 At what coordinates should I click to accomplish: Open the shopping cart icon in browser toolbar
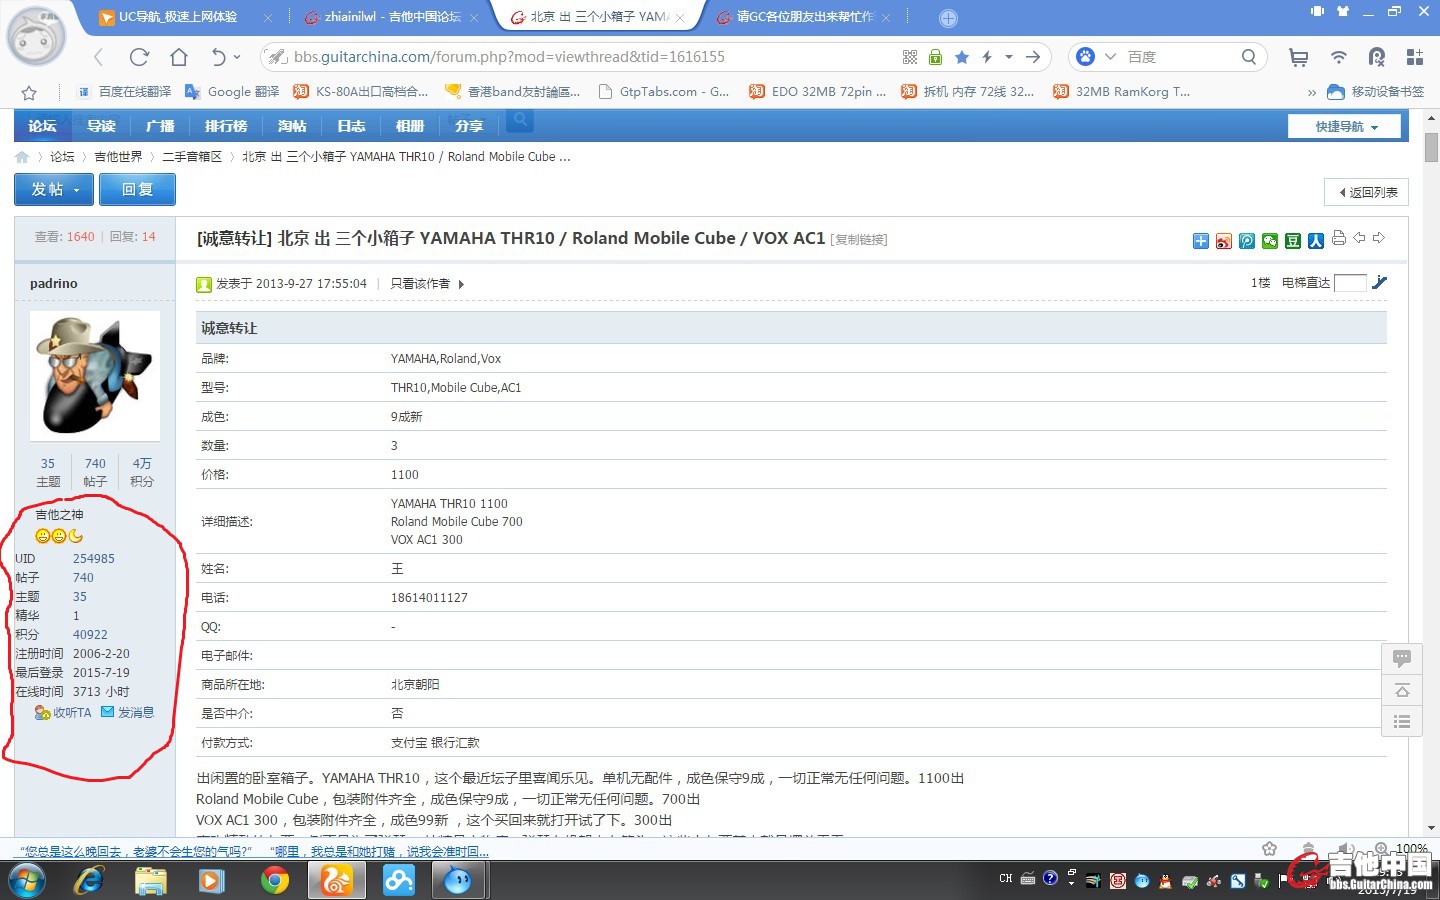(1299, 57)
